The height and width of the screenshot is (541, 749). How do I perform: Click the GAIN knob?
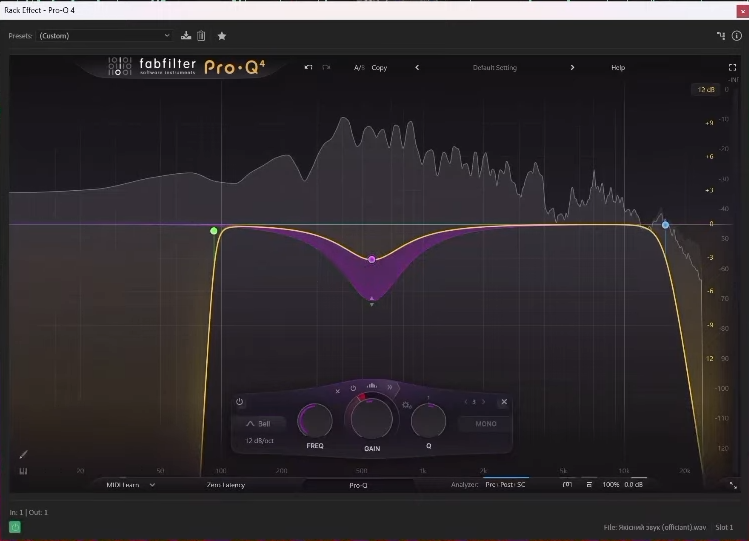point(372,419)
